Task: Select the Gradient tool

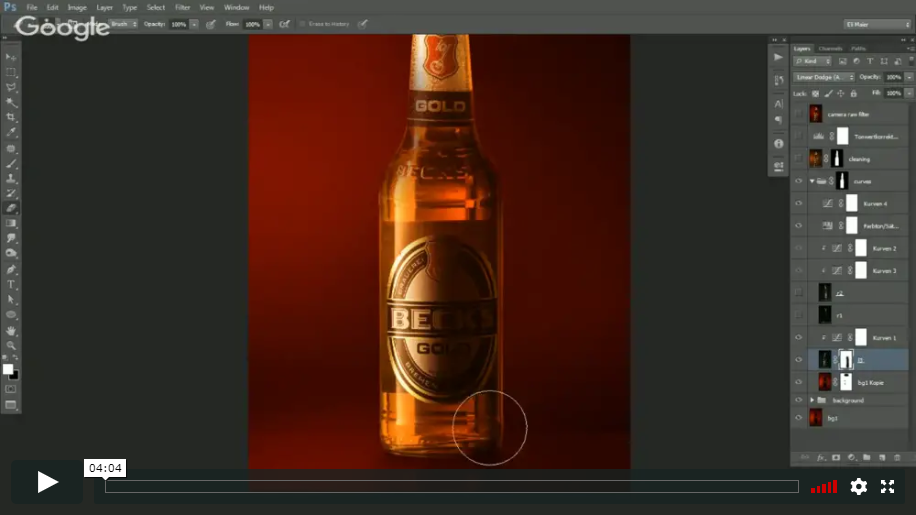Action: [x=11, y=224]
